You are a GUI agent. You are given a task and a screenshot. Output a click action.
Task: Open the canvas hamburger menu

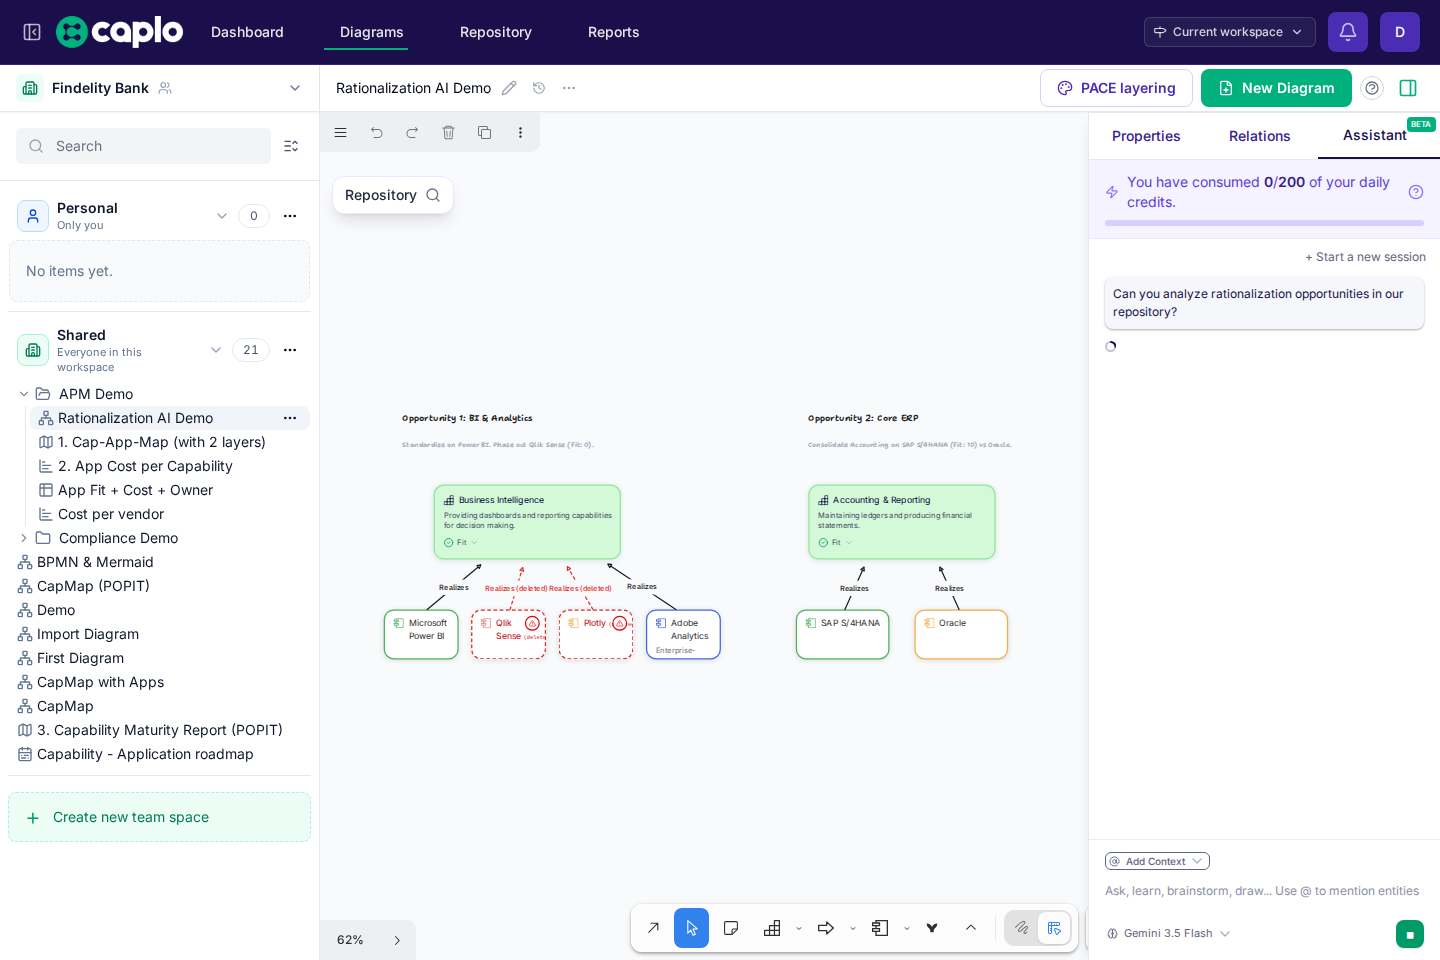pyautogui.click(x=340, y=132)
